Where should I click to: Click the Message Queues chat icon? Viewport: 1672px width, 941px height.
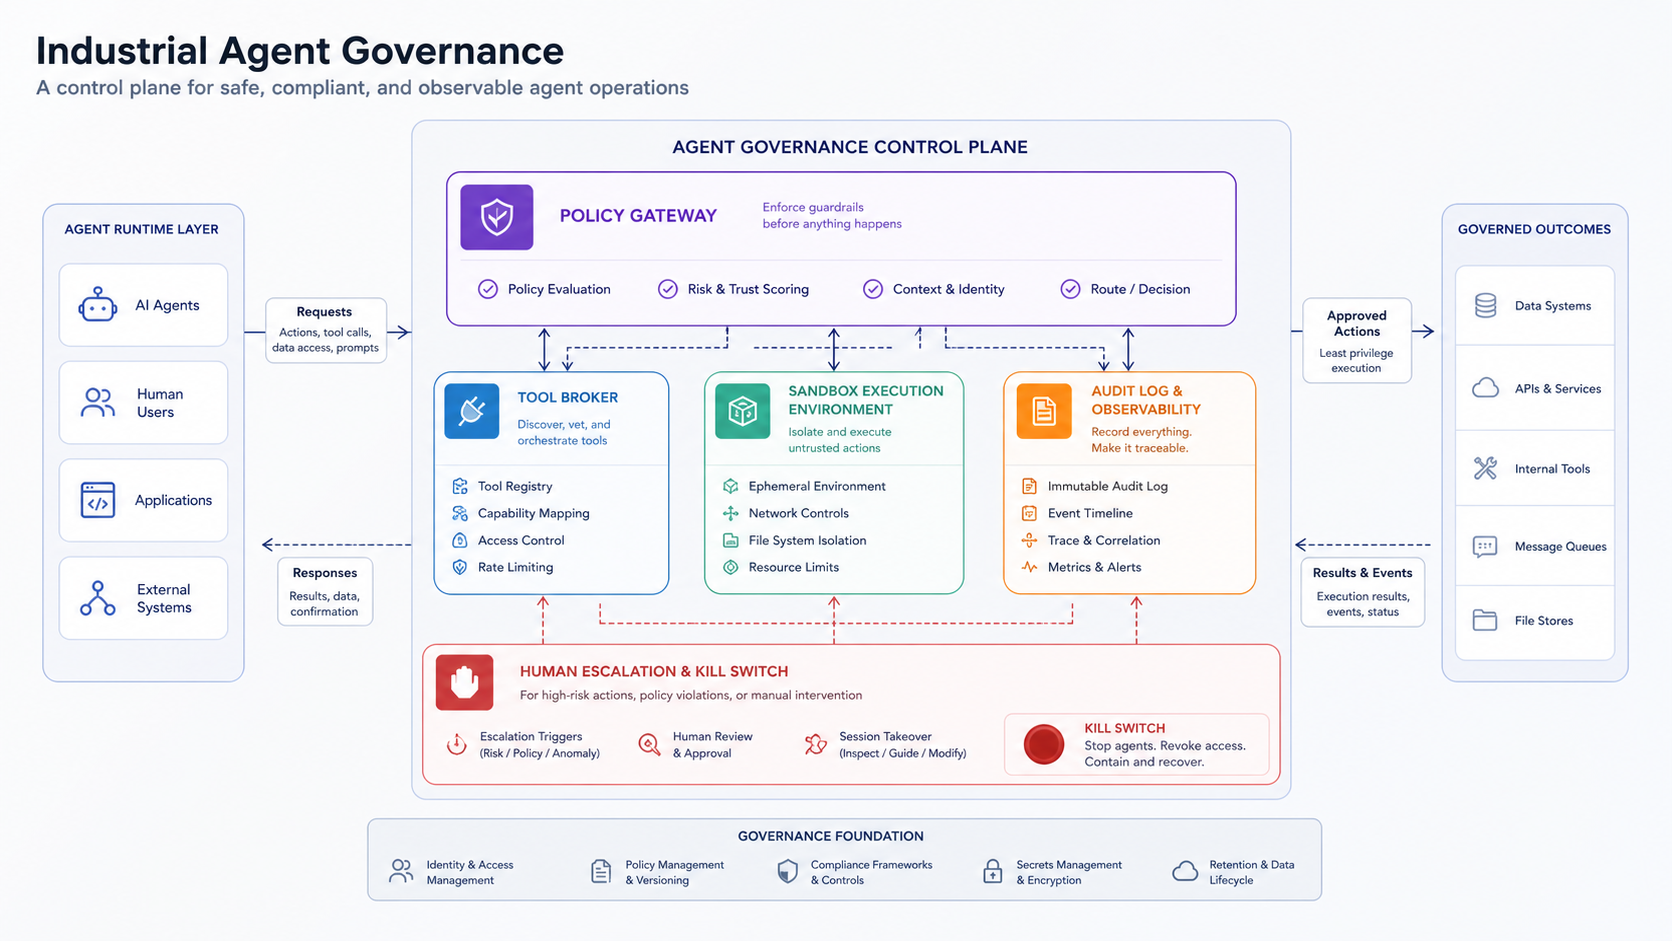click(x=1485, y=546)
